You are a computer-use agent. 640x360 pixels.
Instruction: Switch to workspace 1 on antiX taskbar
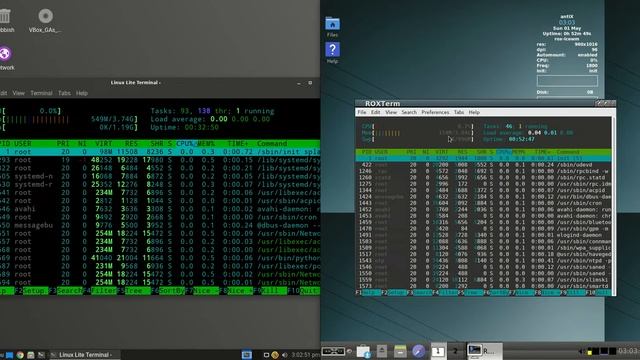click(438, 351)
